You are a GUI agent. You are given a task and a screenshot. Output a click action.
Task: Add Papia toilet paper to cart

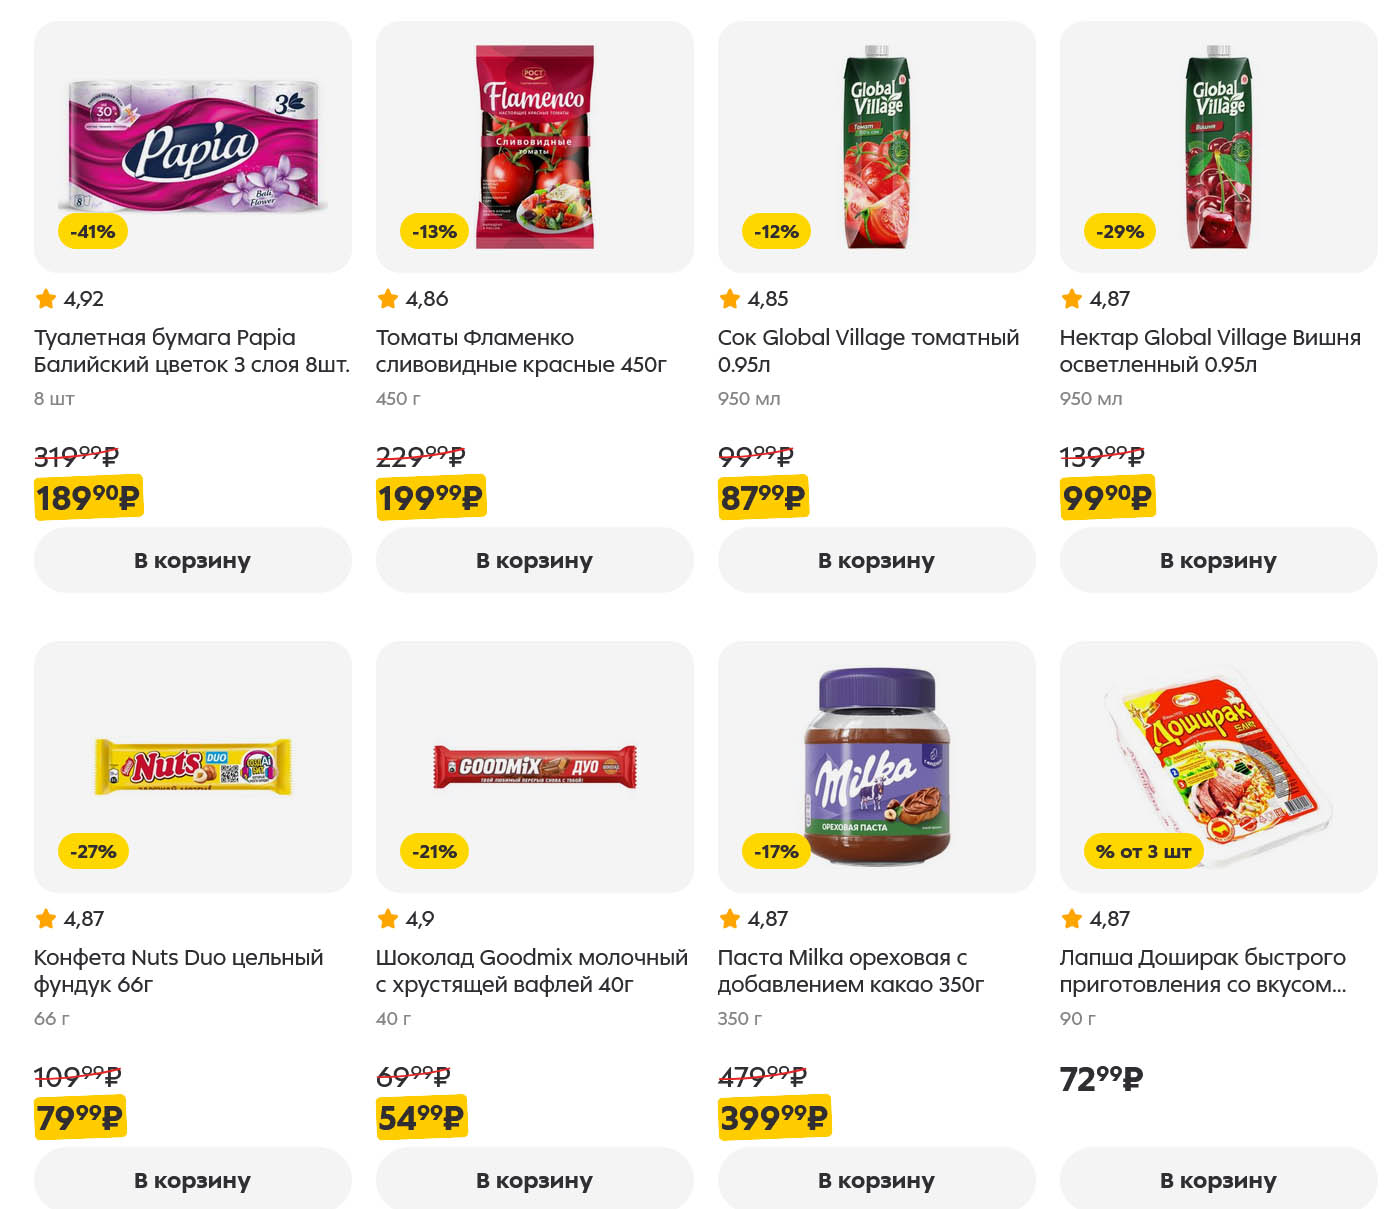[x=193, y=560]
